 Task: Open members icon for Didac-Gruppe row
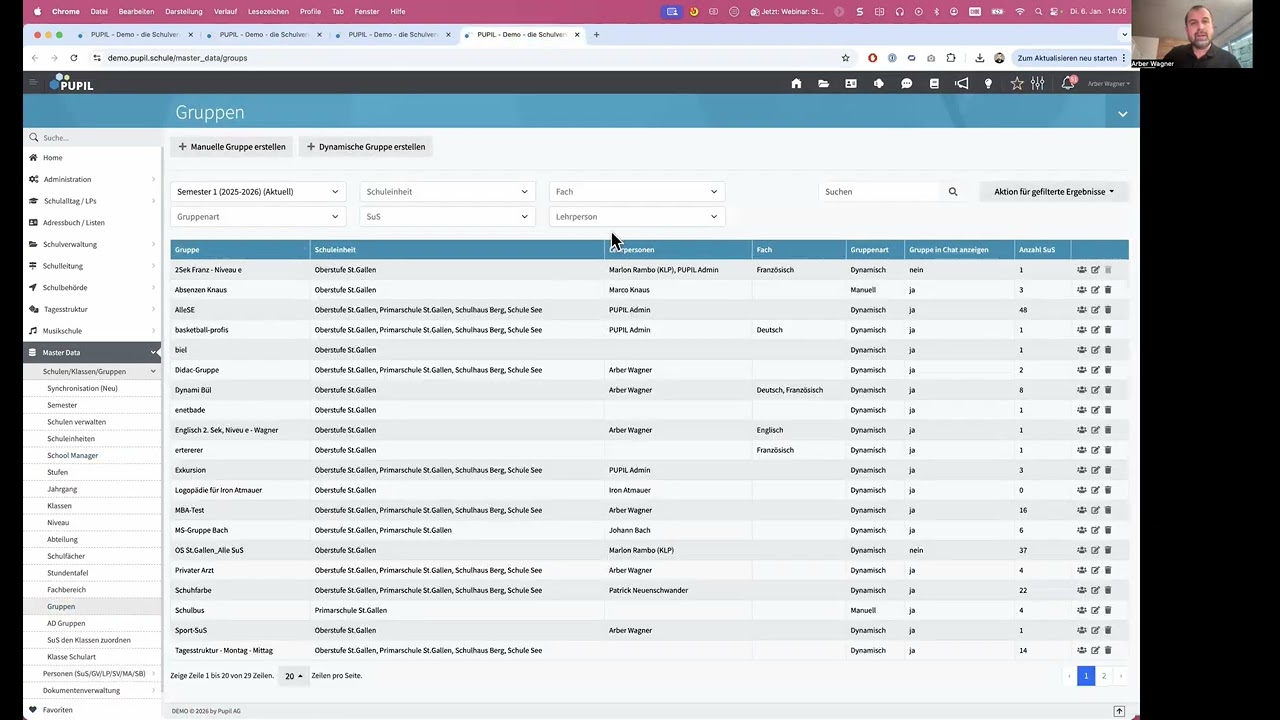click(x=1082, y=370)
